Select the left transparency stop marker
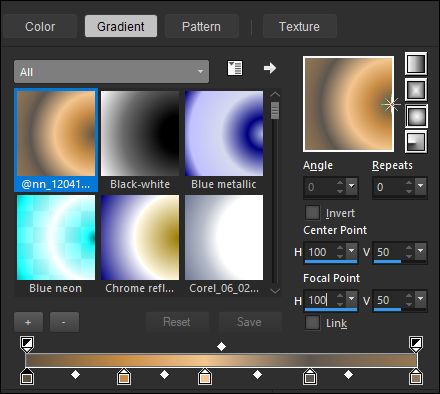The image size is (440, 394). tap(27, 344)
